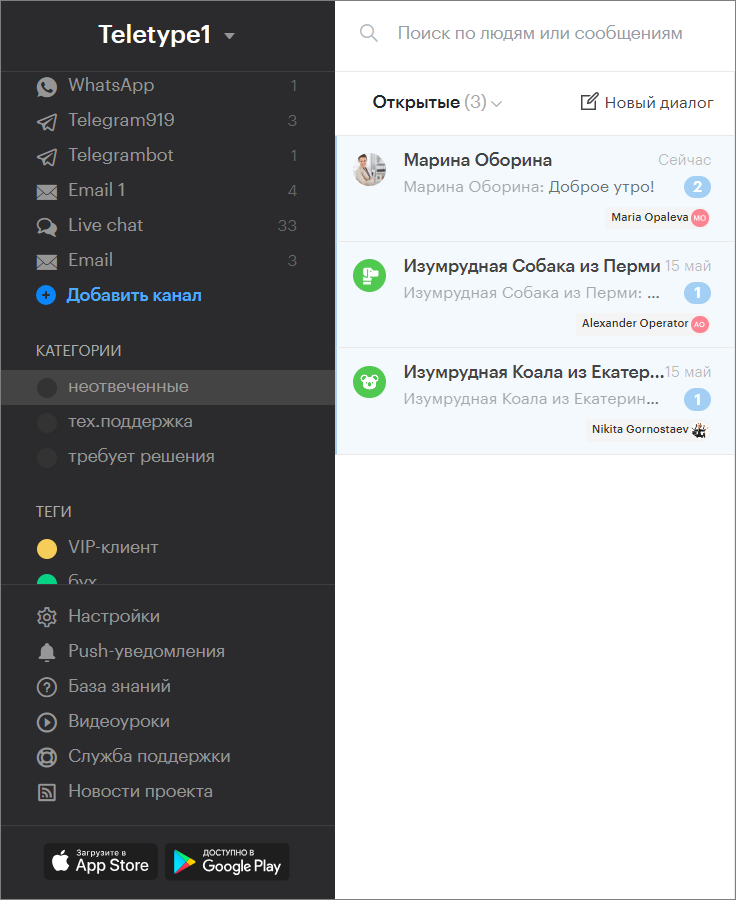Open the Изумрудная Коала koala avatar

point(369,382)
